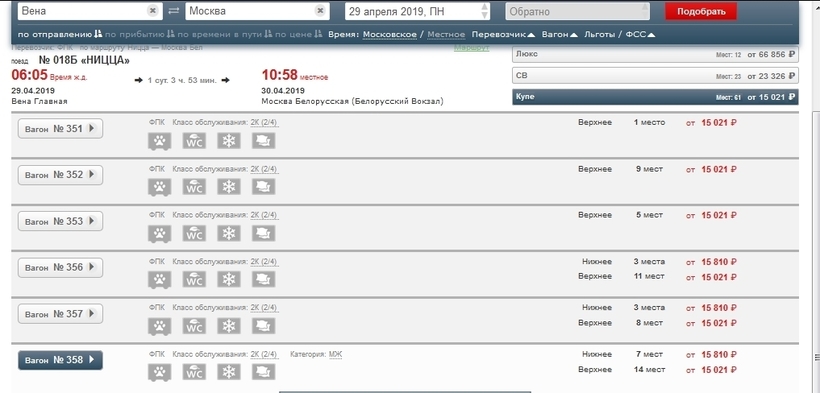The height and width of the screenshot is (393, 820).
Task: Click air conditioning icon for wagon 356
Action: (x=229, y=279)
